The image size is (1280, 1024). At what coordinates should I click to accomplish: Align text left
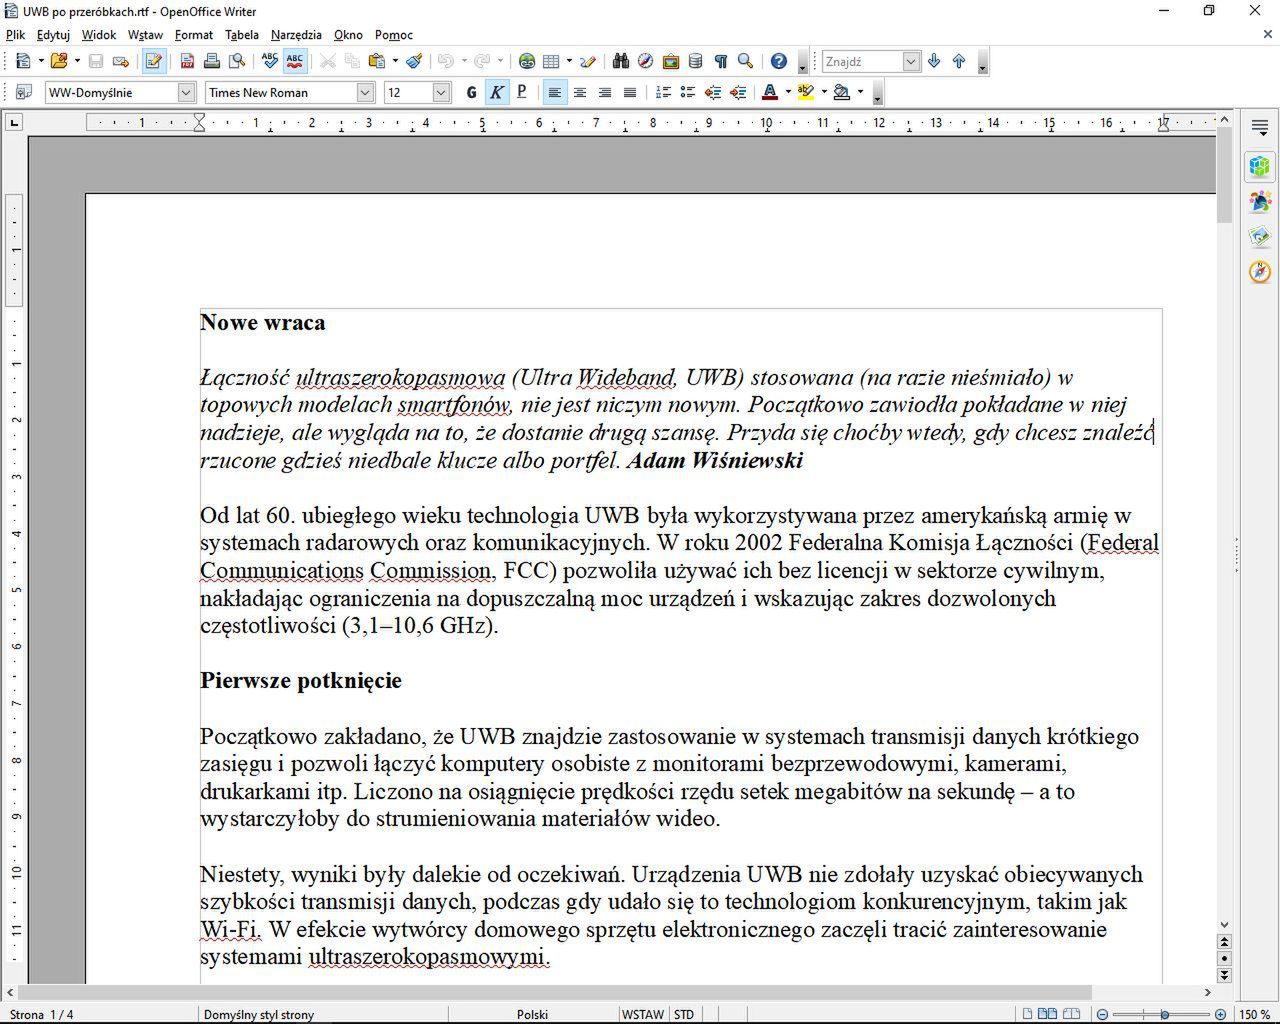[x=554, y=92]
